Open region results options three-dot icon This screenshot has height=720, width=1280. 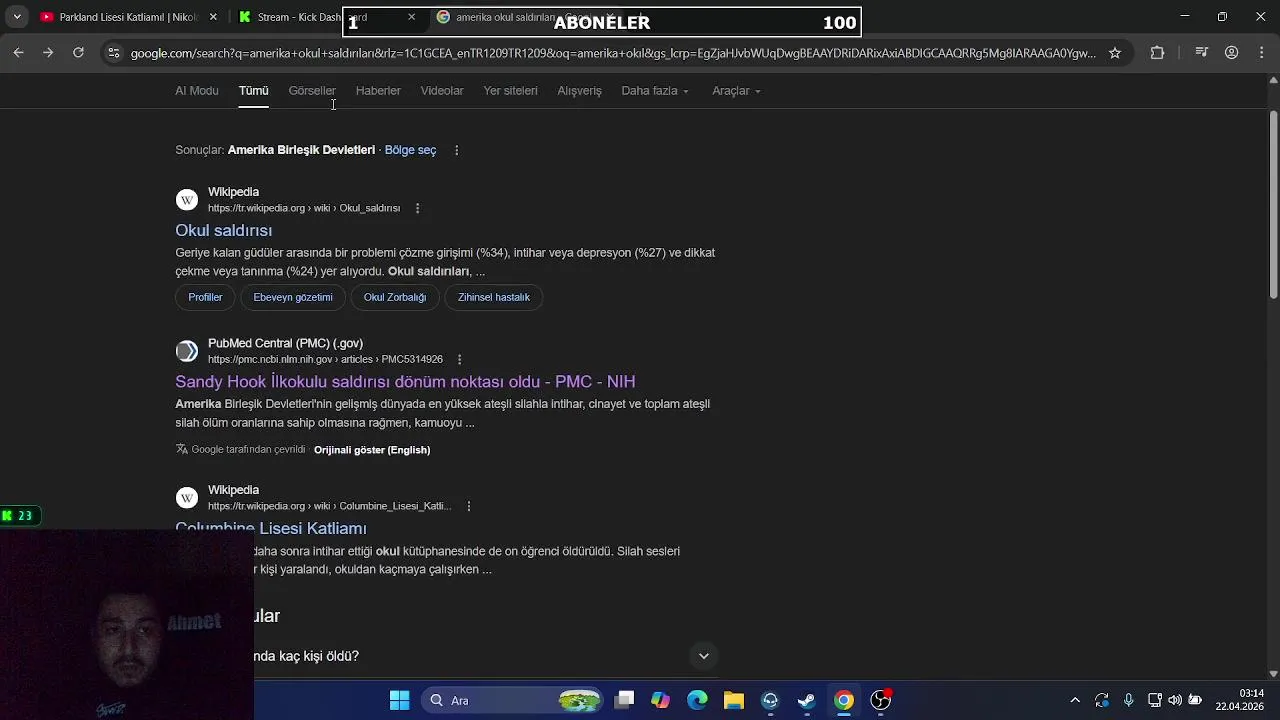(456, 150)
